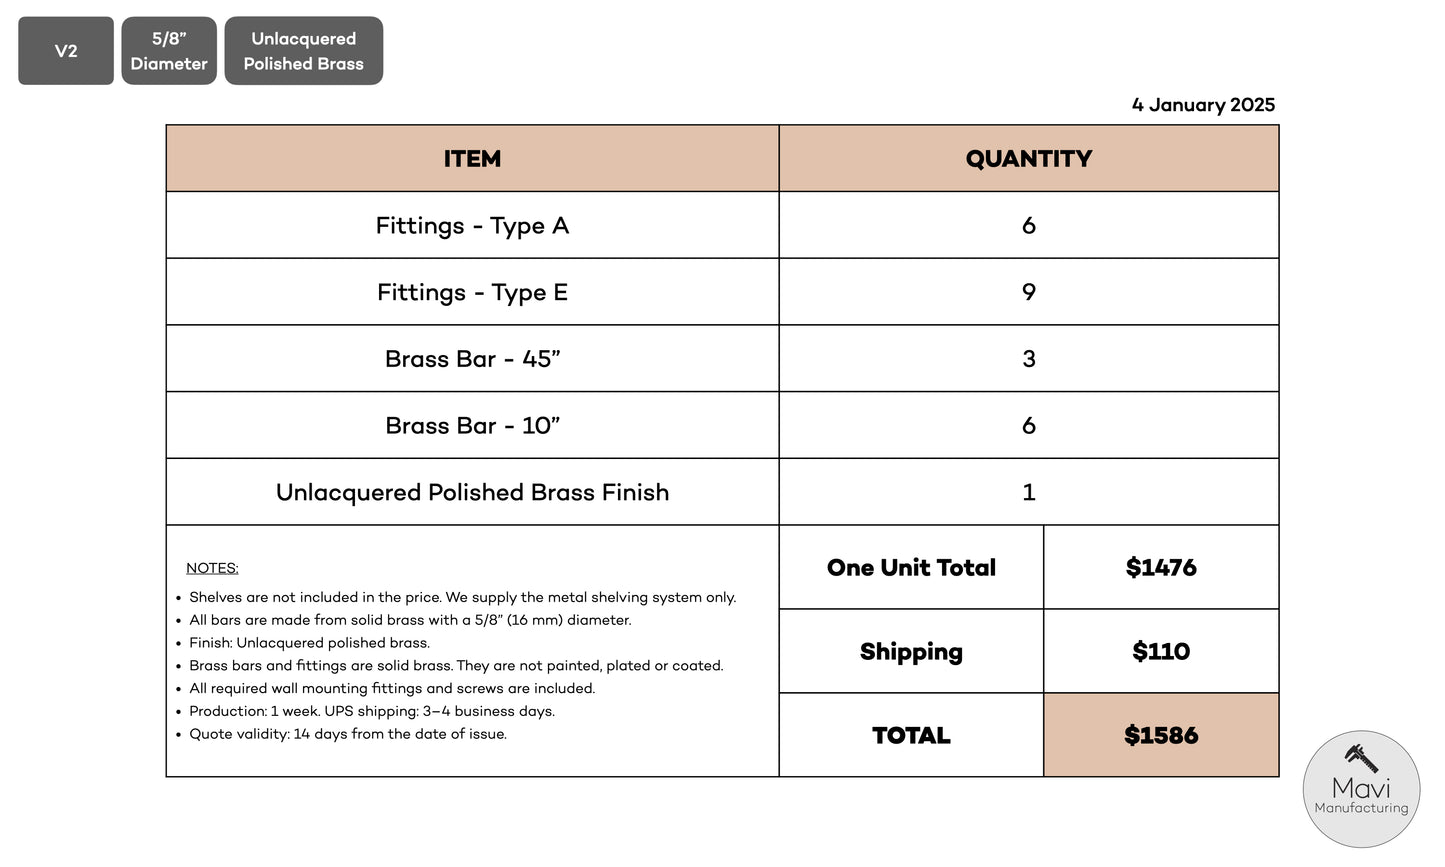
Task: Click the highlighted $1586 total cell
Action: (1161, 736)
